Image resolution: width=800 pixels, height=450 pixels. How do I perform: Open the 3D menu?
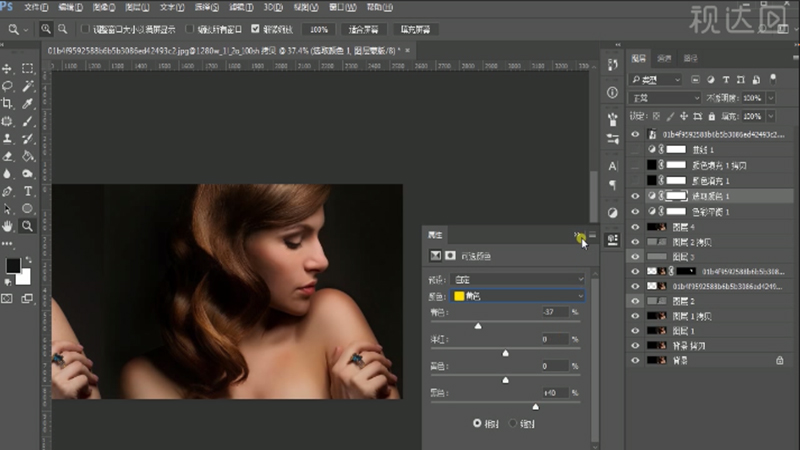coord(273,7)
